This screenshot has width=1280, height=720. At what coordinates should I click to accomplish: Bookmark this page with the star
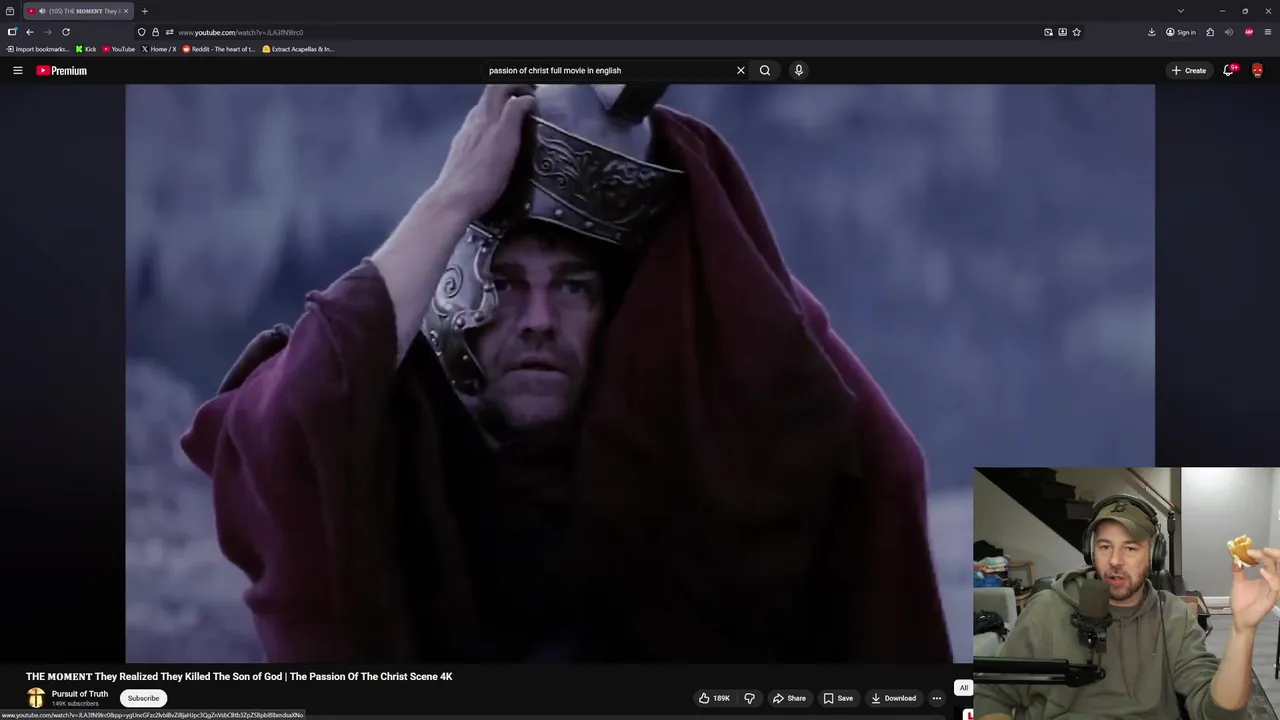click(x=1076, y=32)
